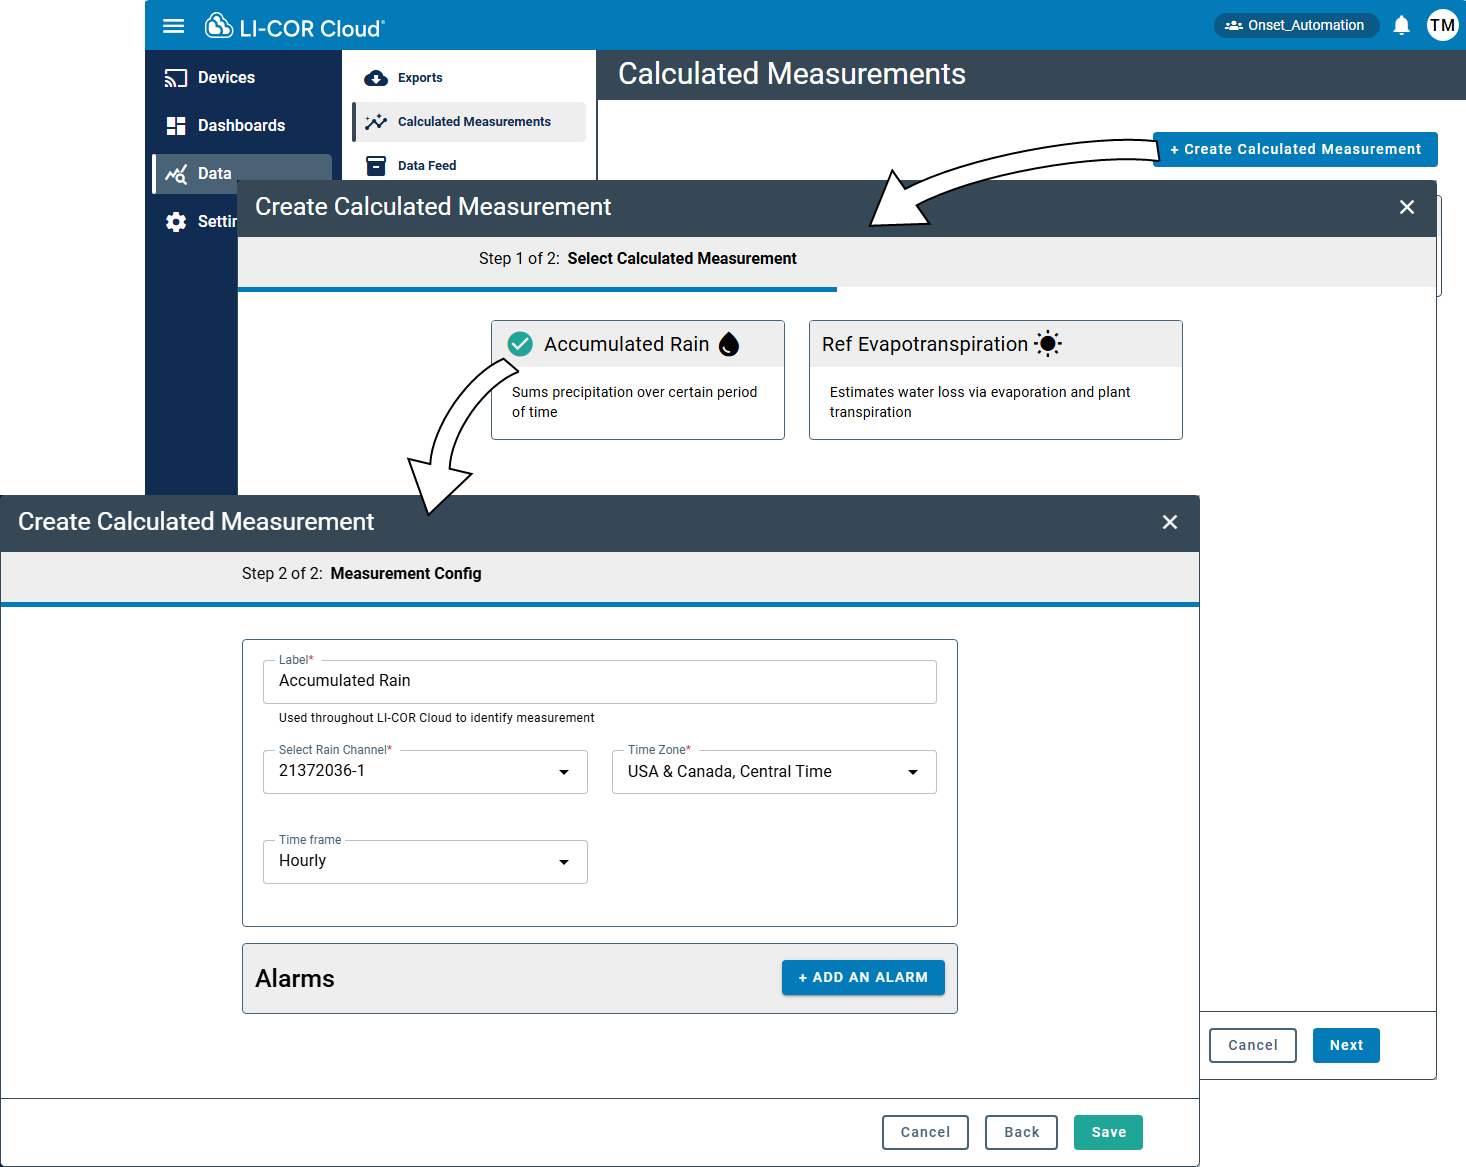The width and height of the screenshot is (1466, 1167).
Task: Close the Step 2 Measurement Config dialog
Action: click(x=1170, y=522)
